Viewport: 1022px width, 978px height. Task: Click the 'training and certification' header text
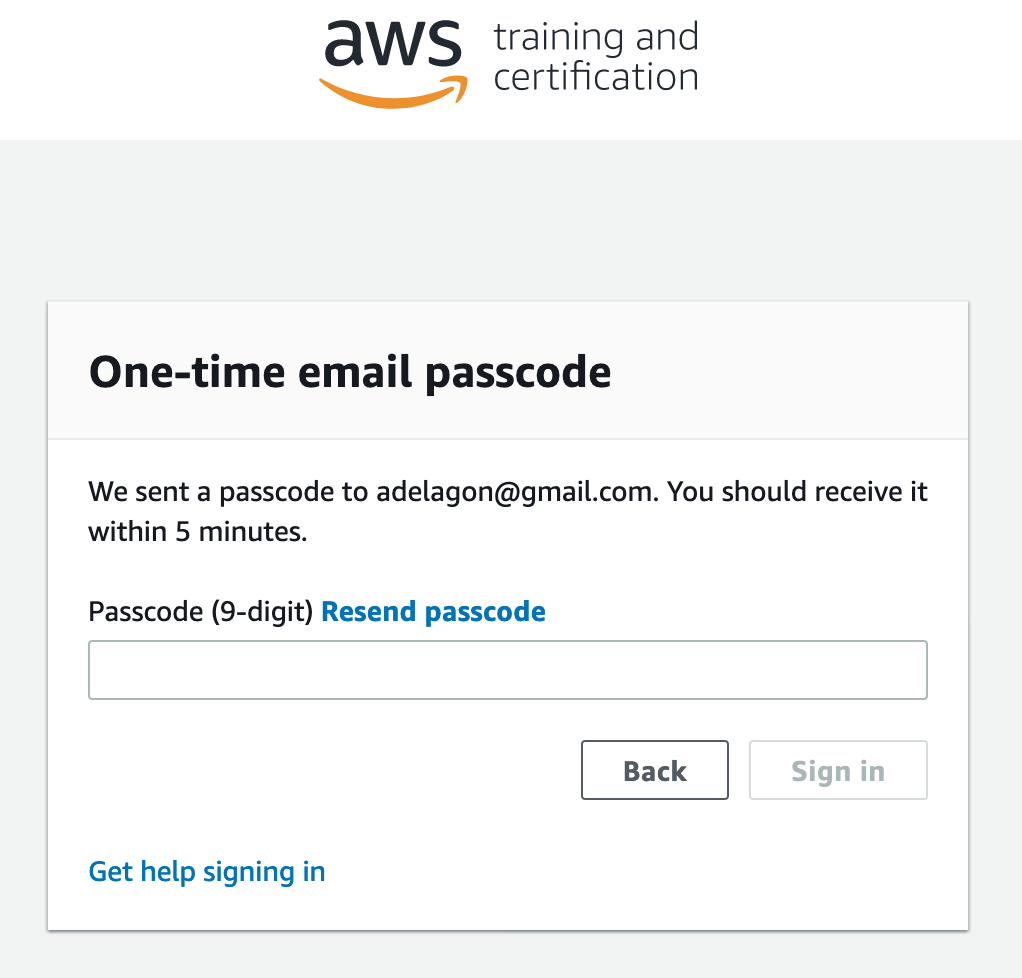pyautogui.click(x=596, y=57)
